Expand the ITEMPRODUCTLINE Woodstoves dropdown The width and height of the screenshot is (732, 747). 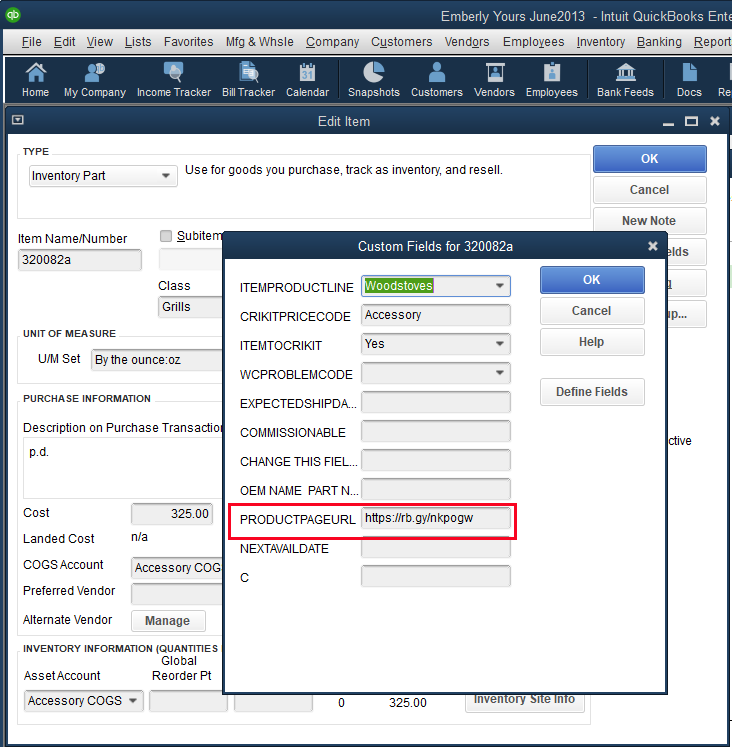[x=500, y=286]
